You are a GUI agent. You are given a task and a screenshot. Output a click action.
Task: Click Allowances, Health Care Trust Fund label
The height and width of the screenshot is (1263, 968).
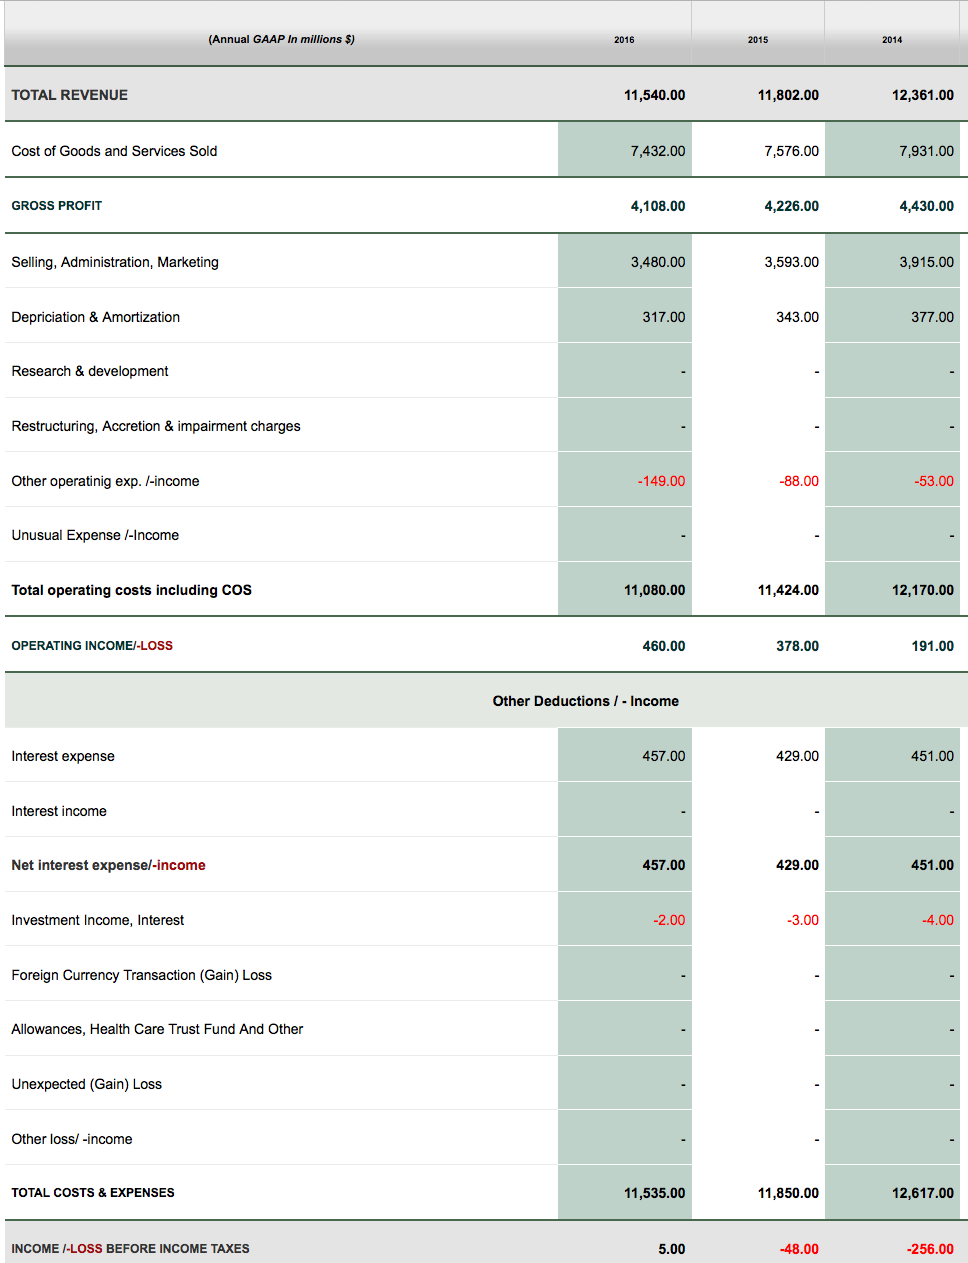point(157,1029)
